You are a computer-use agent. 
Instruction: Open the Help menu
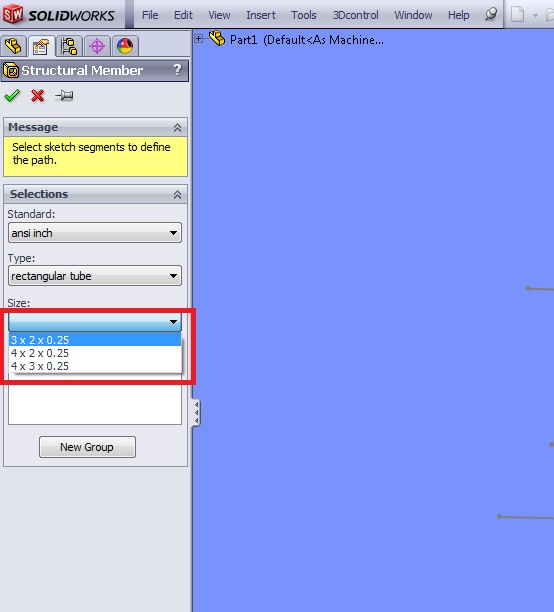pos(458,15)
